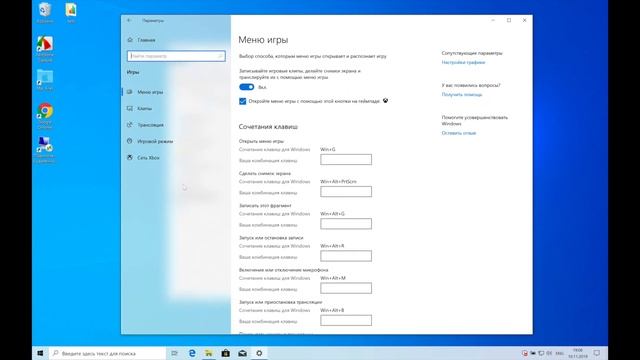Open the Mail app from the taskbar
This screenshot has width=640, height=360.
[242, 353]
